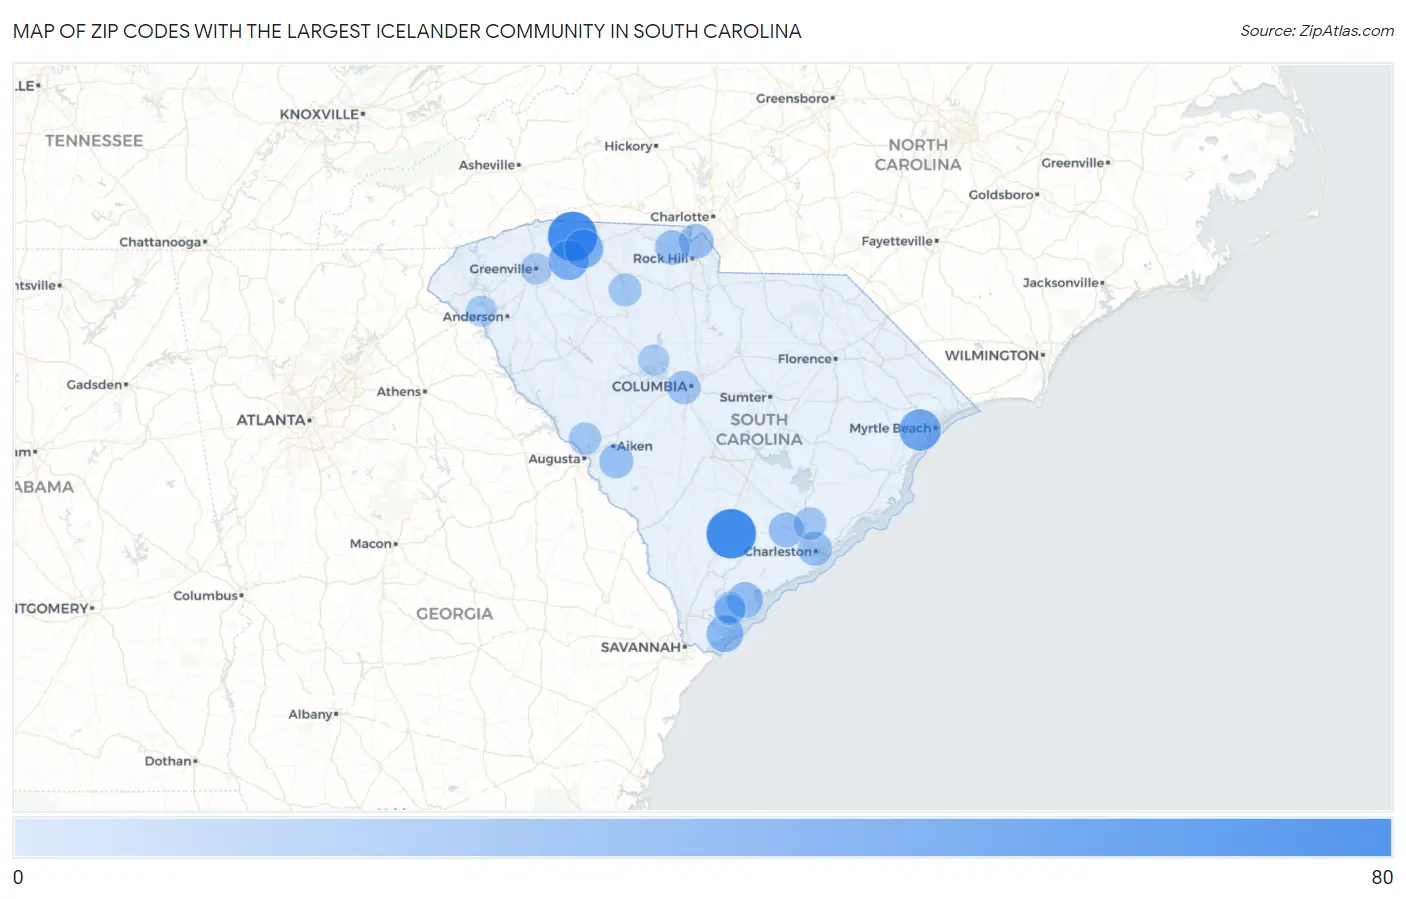Click the Albany city label

point(311,714)
